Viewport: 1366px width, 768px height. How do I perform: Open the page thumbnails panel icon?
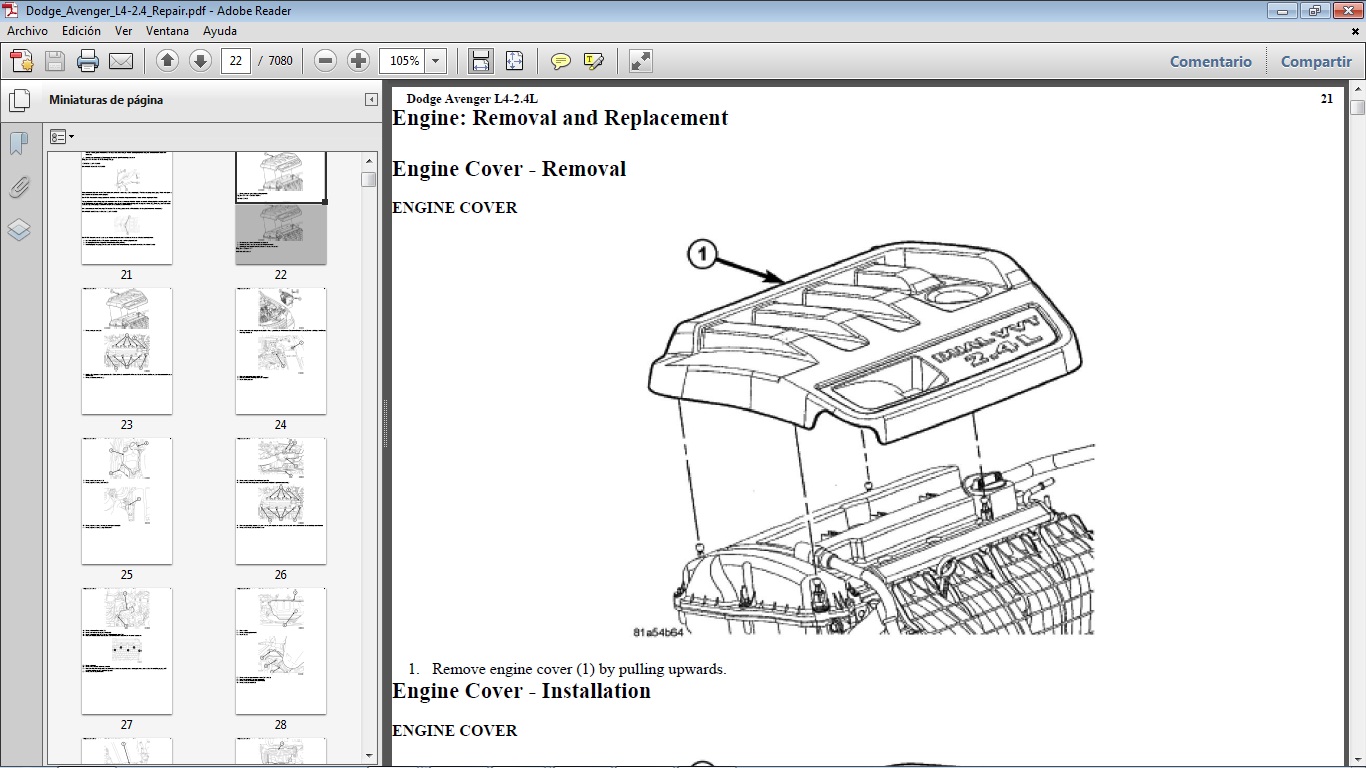pyautogui.click(x=19, y=100)
